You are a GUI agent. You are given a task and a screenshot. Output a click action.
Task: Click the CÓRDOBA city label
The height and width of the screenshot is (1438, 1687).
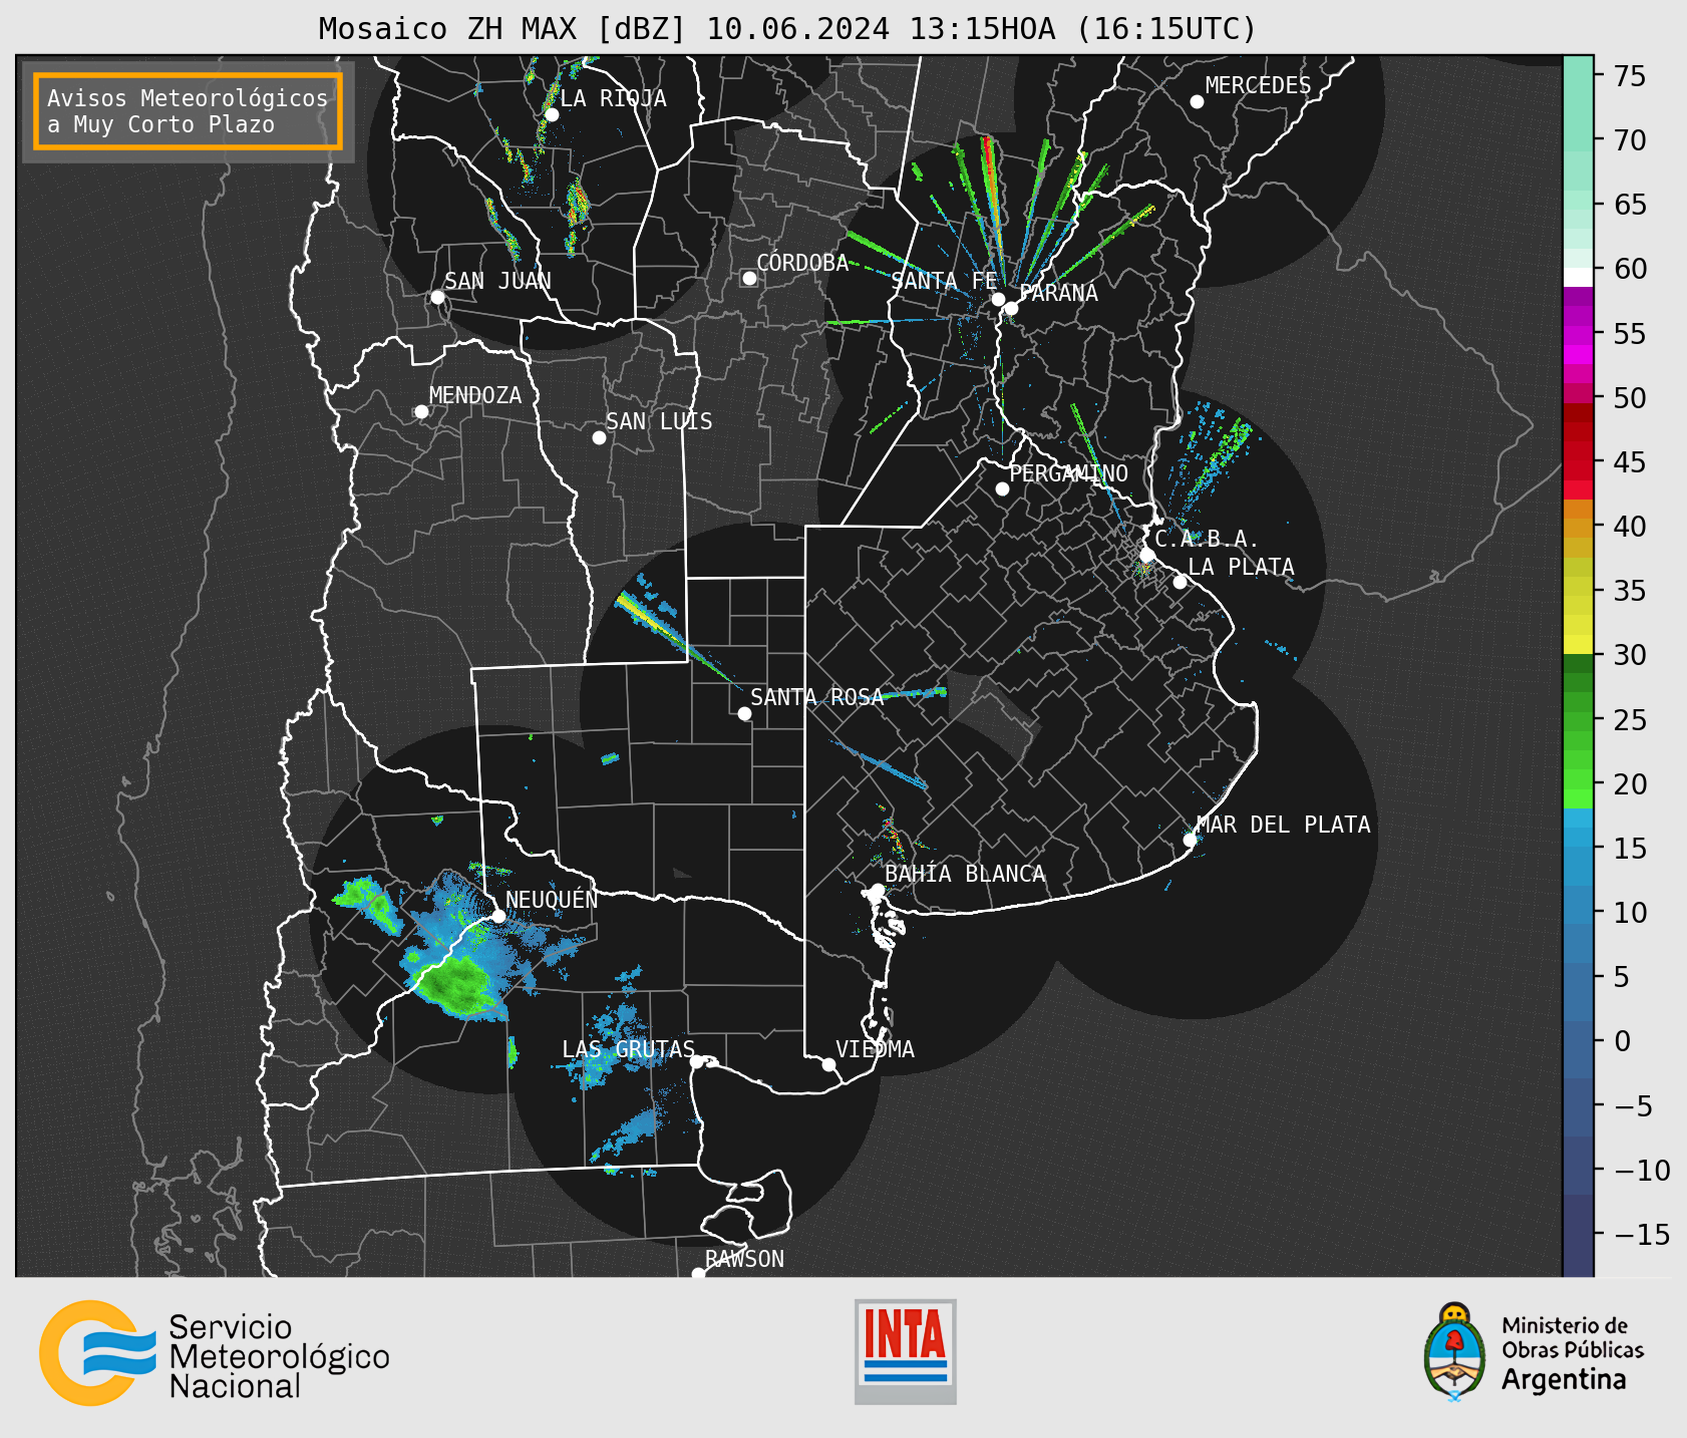[x=803, y=263]
